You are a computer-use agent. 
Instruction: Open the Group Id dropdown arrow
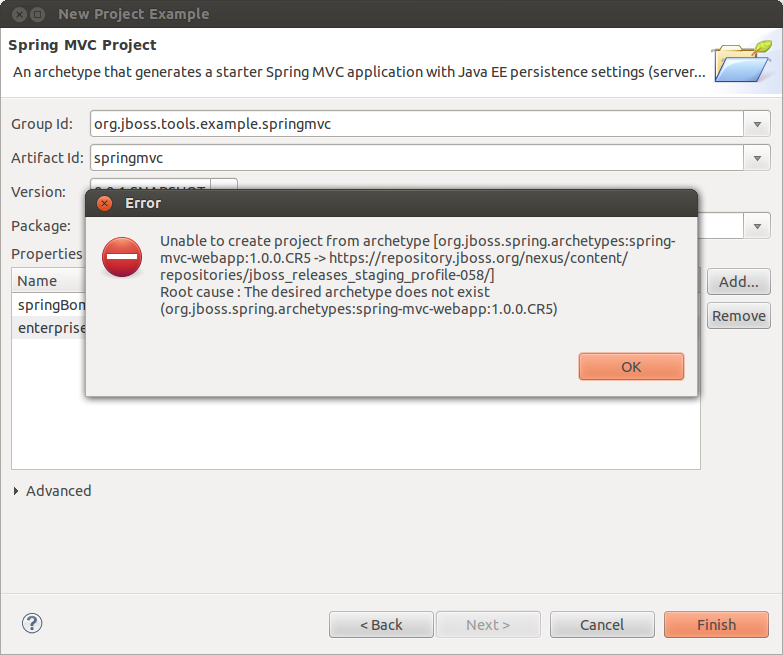pos(757,124)
